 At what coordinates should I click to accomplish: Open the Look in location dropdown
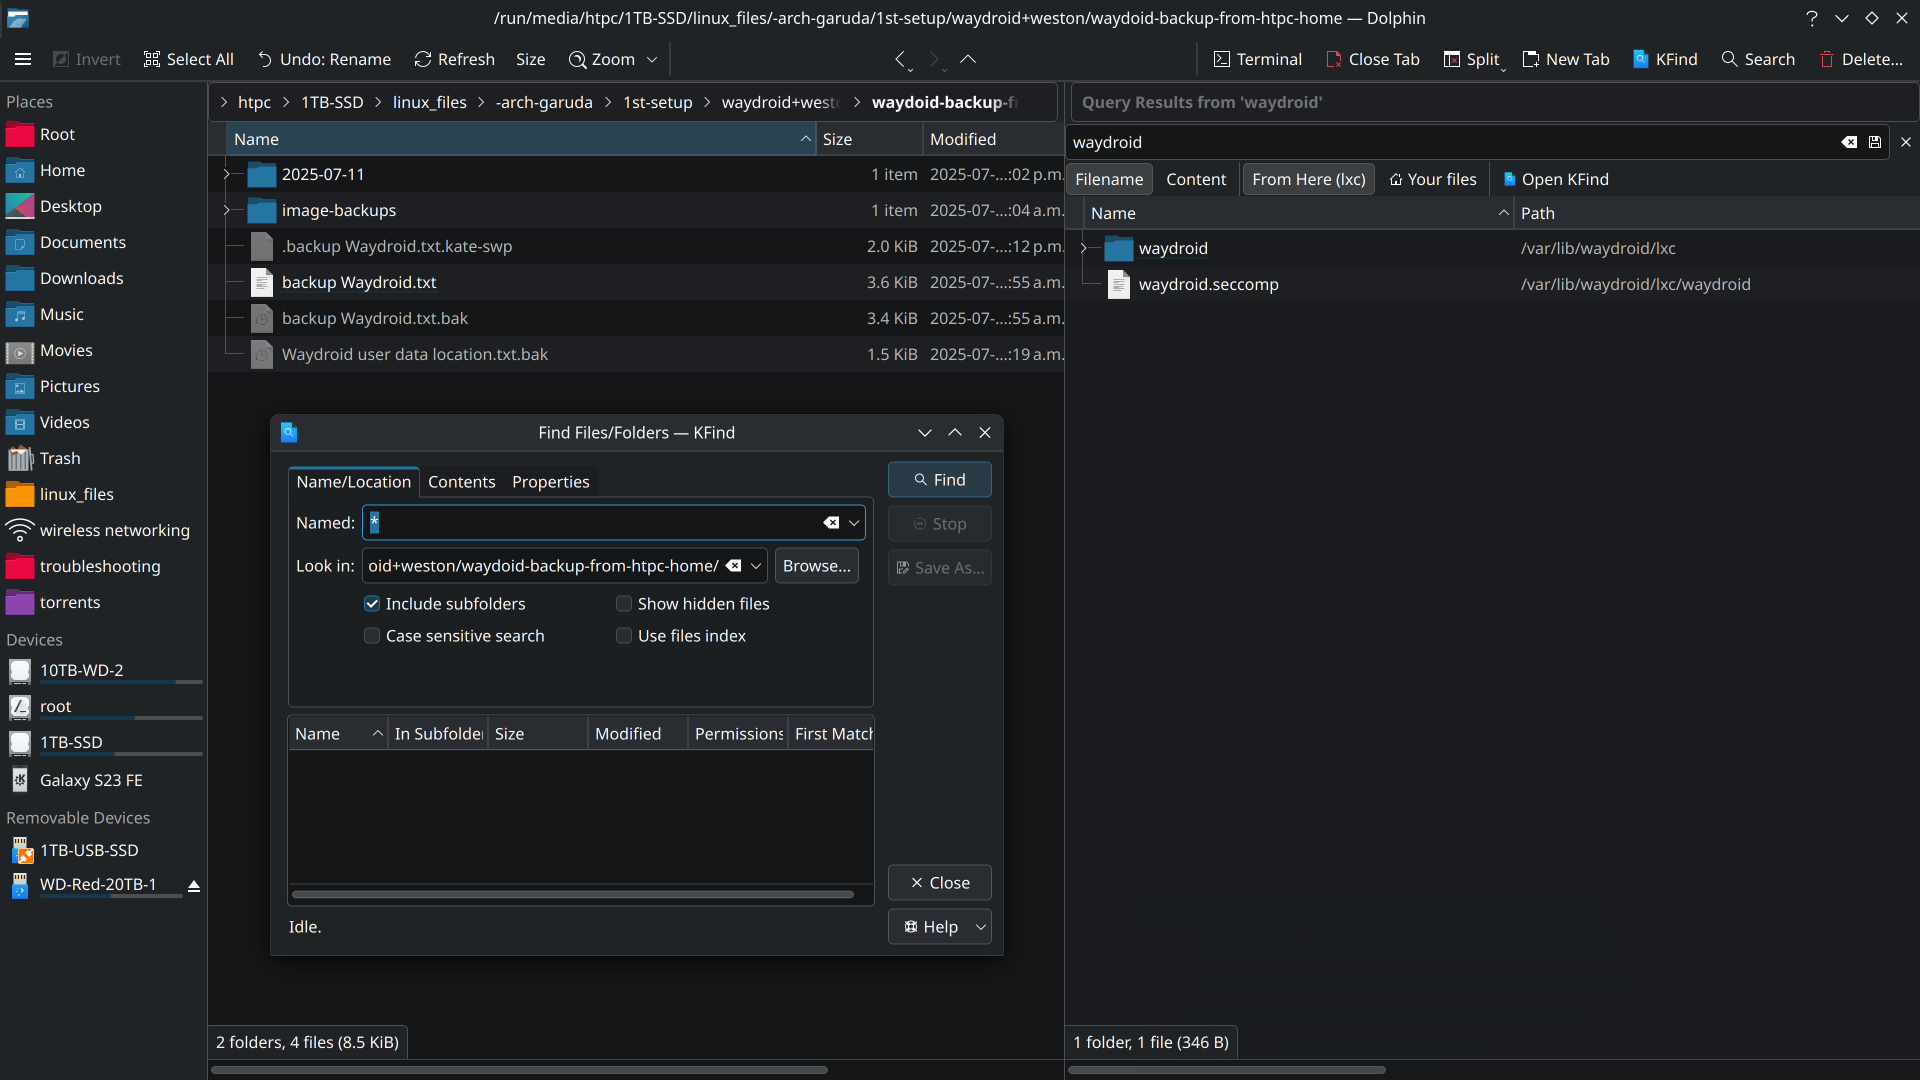pos(756,566)
